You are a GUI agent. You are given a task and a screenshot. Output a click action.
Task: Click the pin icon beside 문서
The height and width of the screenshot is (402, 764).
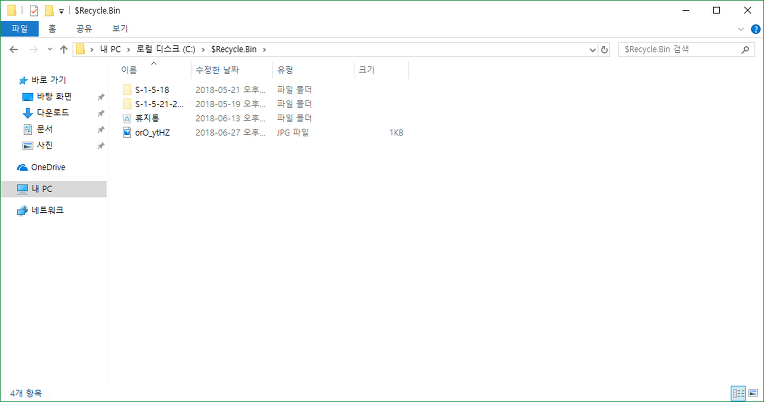101,130
